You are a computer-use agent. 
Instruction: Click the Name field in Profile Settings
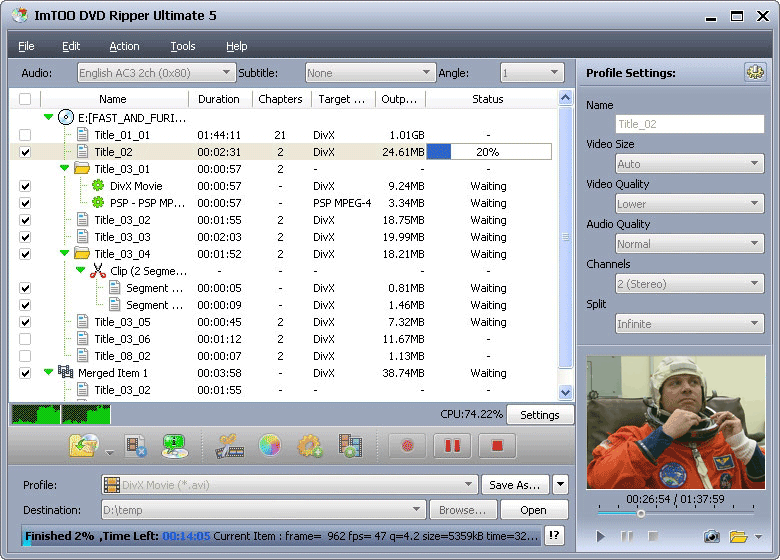coord(675,124)
